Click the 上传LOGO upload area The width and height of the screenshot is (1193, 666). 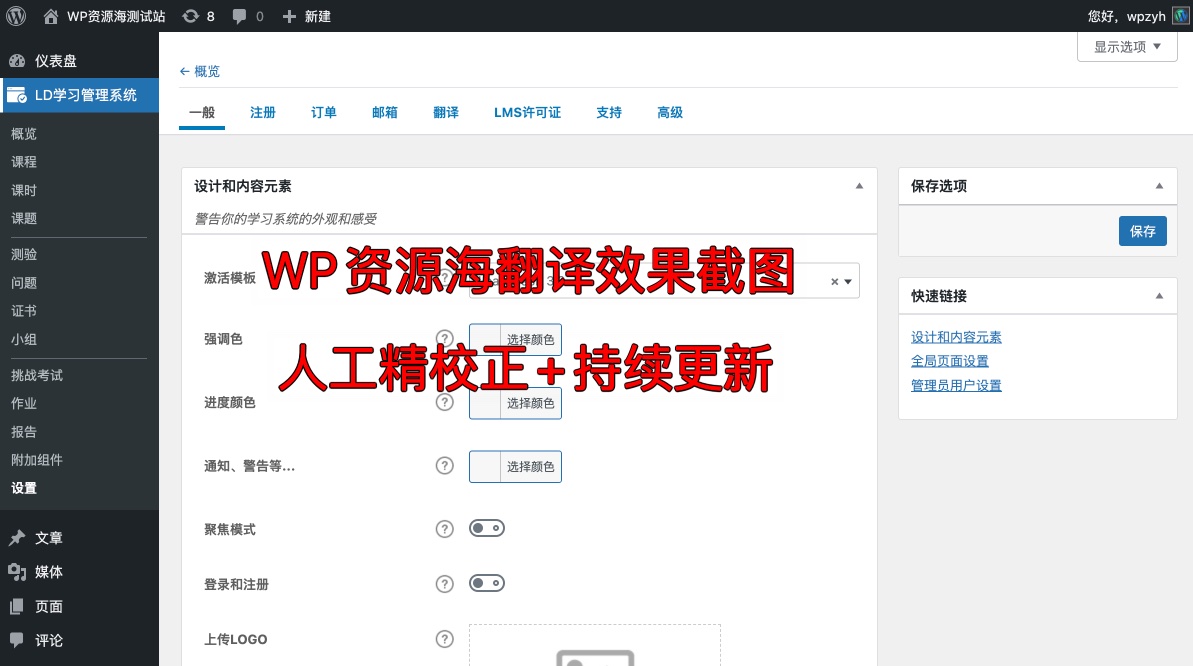[x=594, y=645]
